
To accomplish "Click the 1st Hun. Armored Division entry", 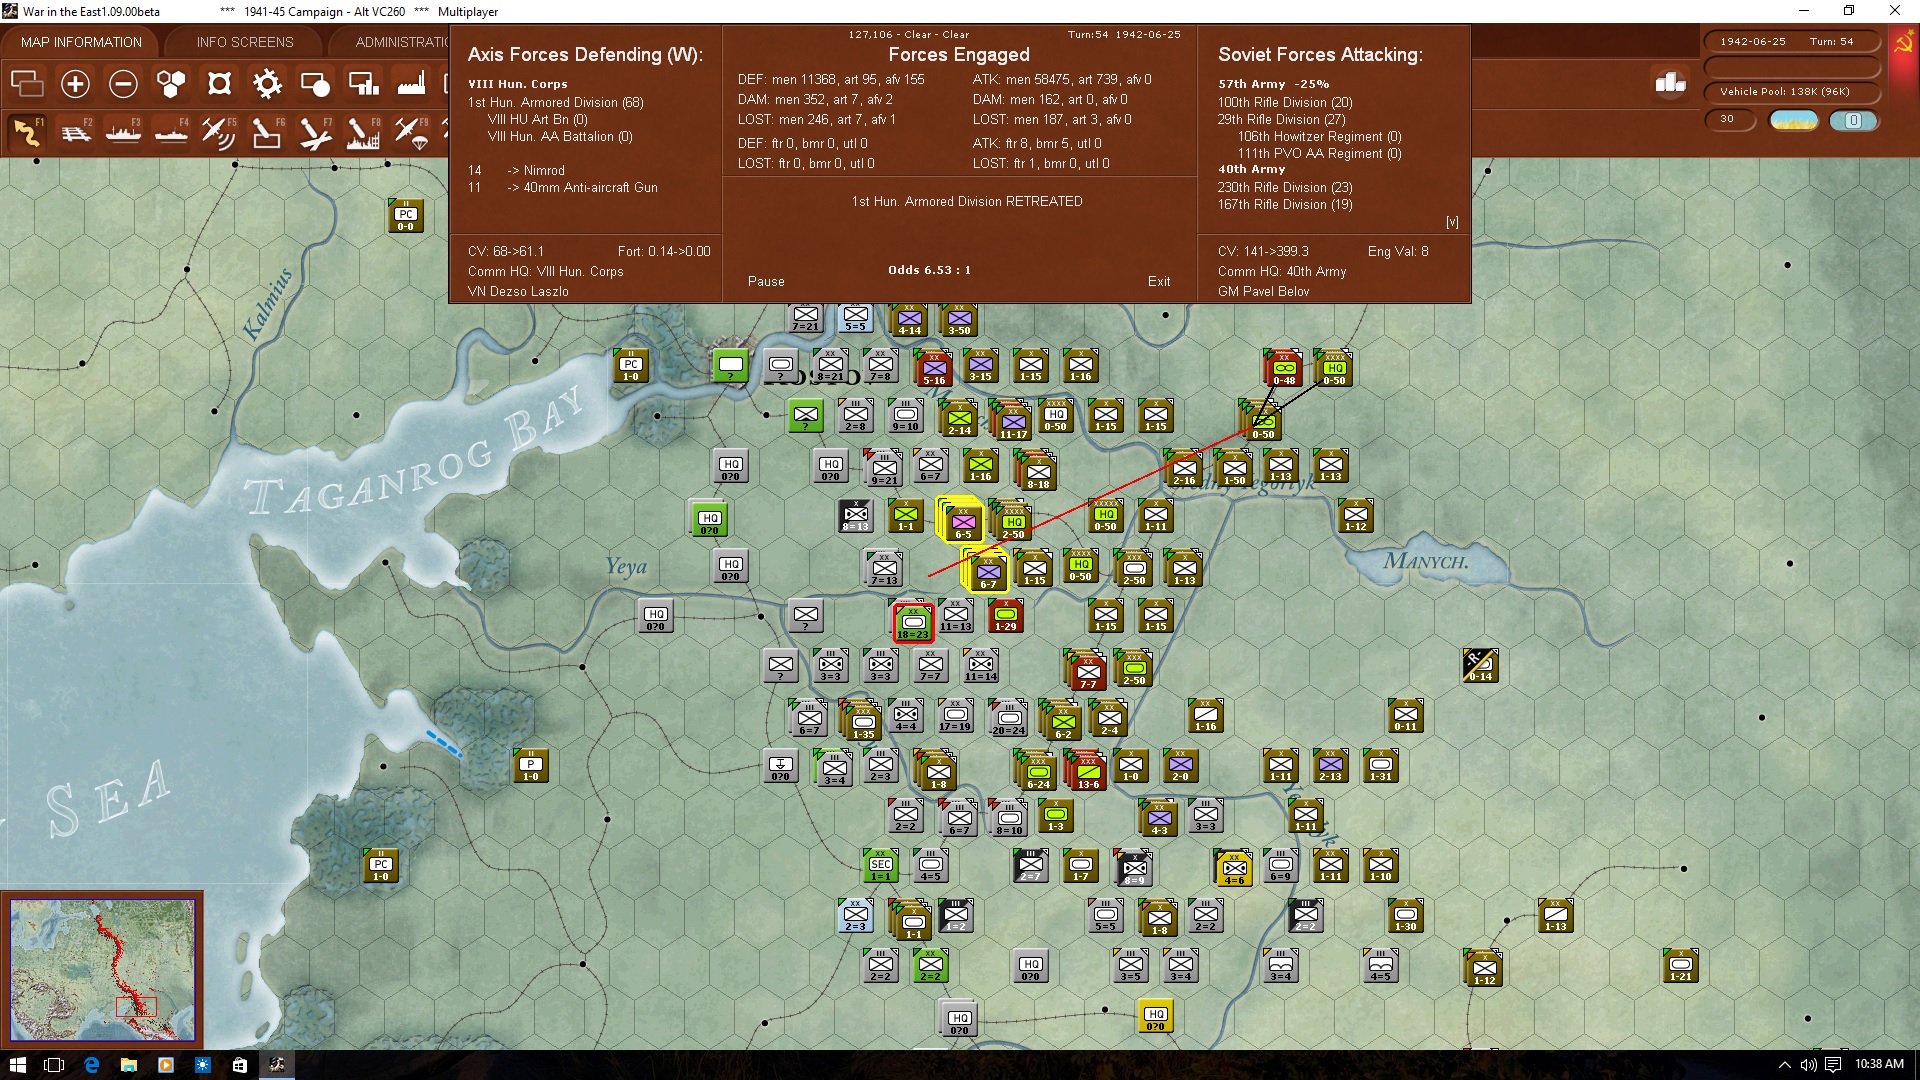I will pos(556,102).
